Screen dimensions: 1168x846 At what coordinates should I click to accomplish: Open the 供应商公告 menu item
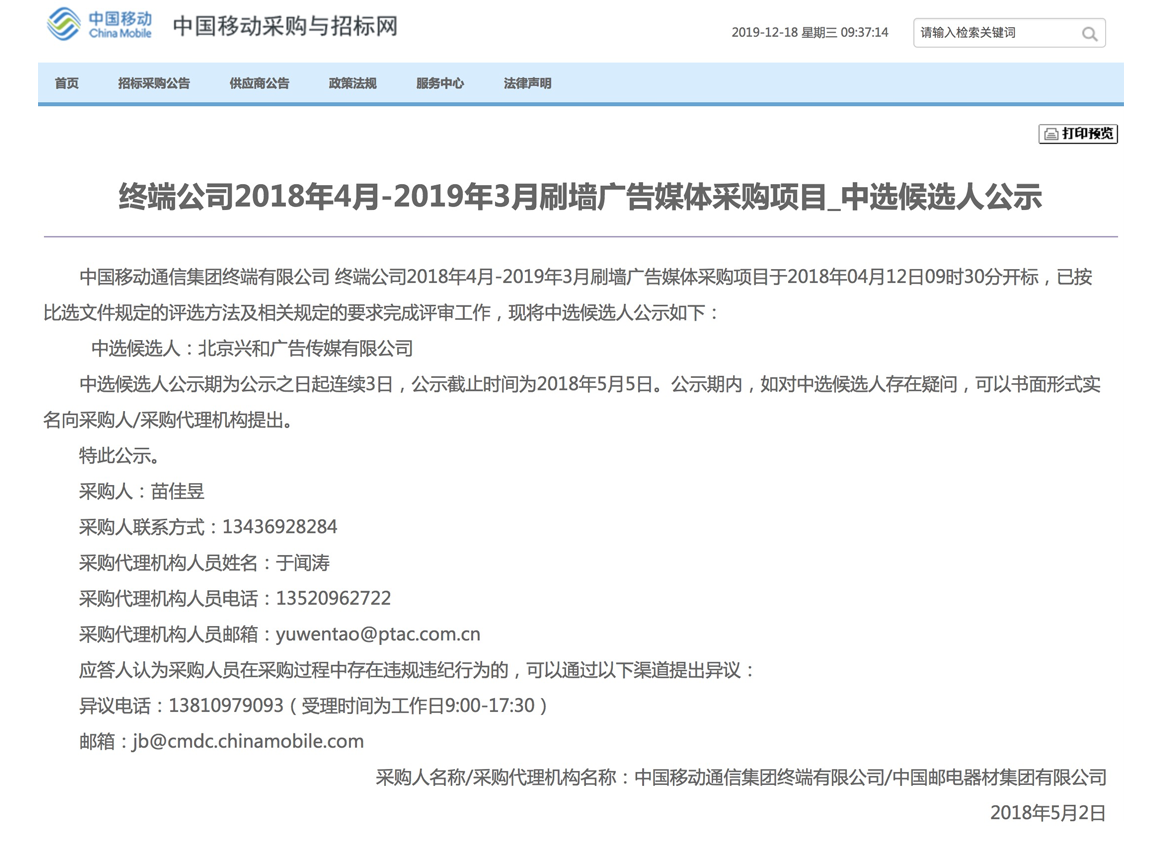259,83
